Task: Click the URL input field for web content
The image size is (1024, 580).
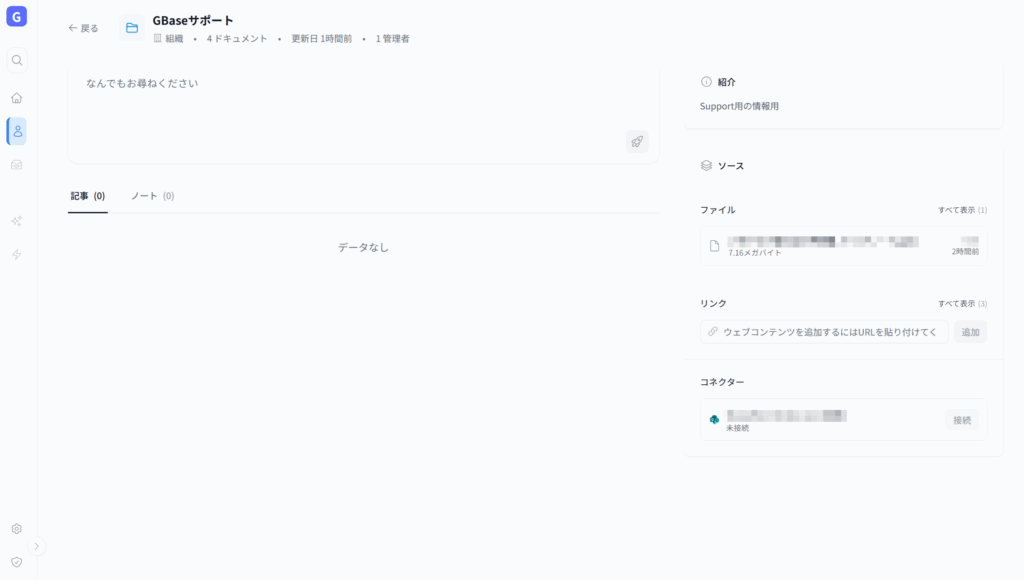Action: 824,332
